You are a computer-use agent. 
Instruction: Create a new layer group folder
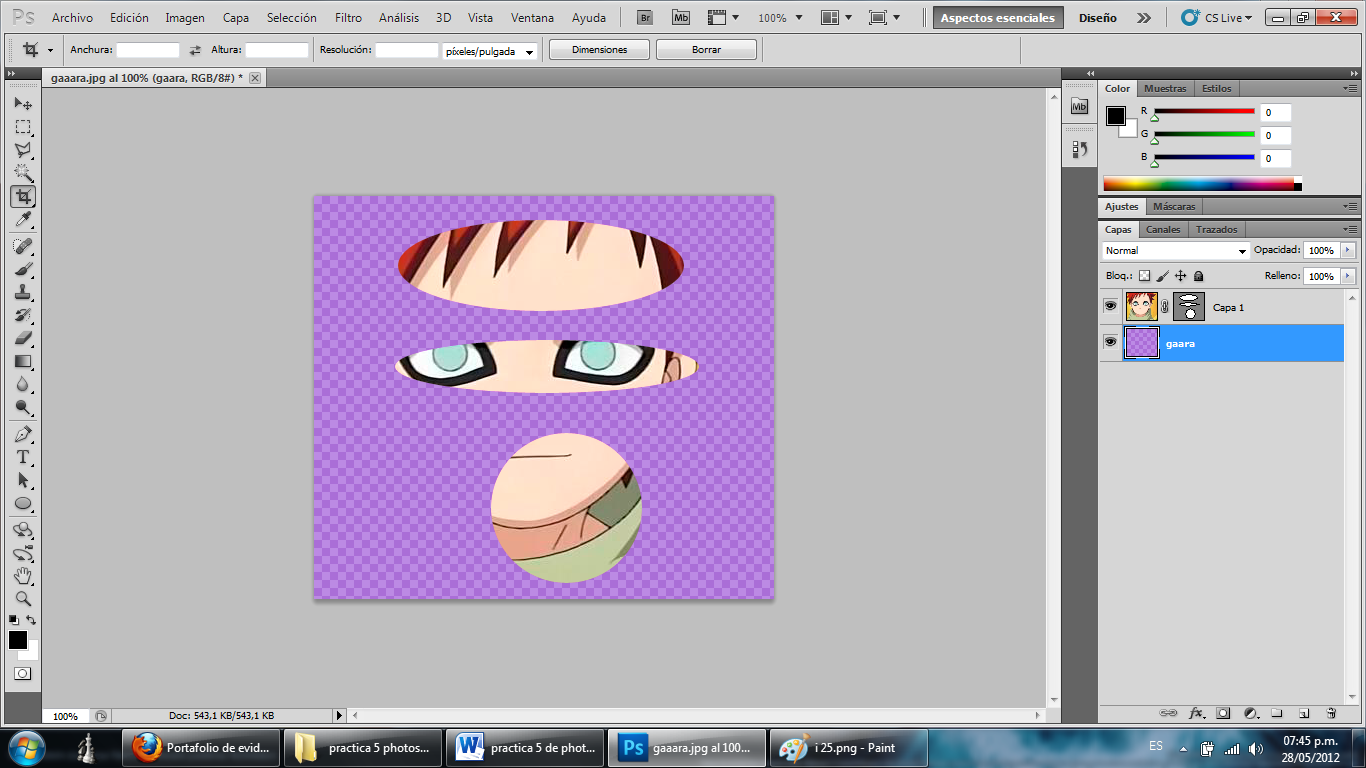point(1277,713)
